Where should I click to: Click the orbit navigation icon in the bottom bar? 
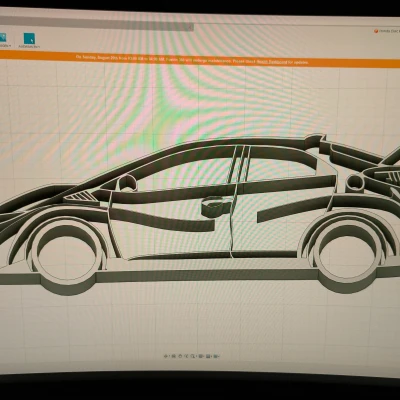point(166,356)
